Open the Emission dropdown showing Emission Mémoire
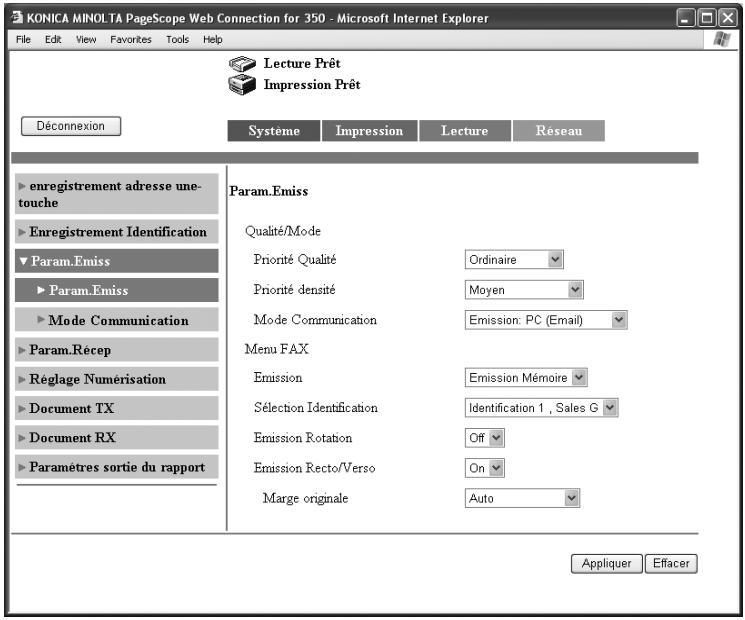 pyautogui.click(x=526, y=378)
